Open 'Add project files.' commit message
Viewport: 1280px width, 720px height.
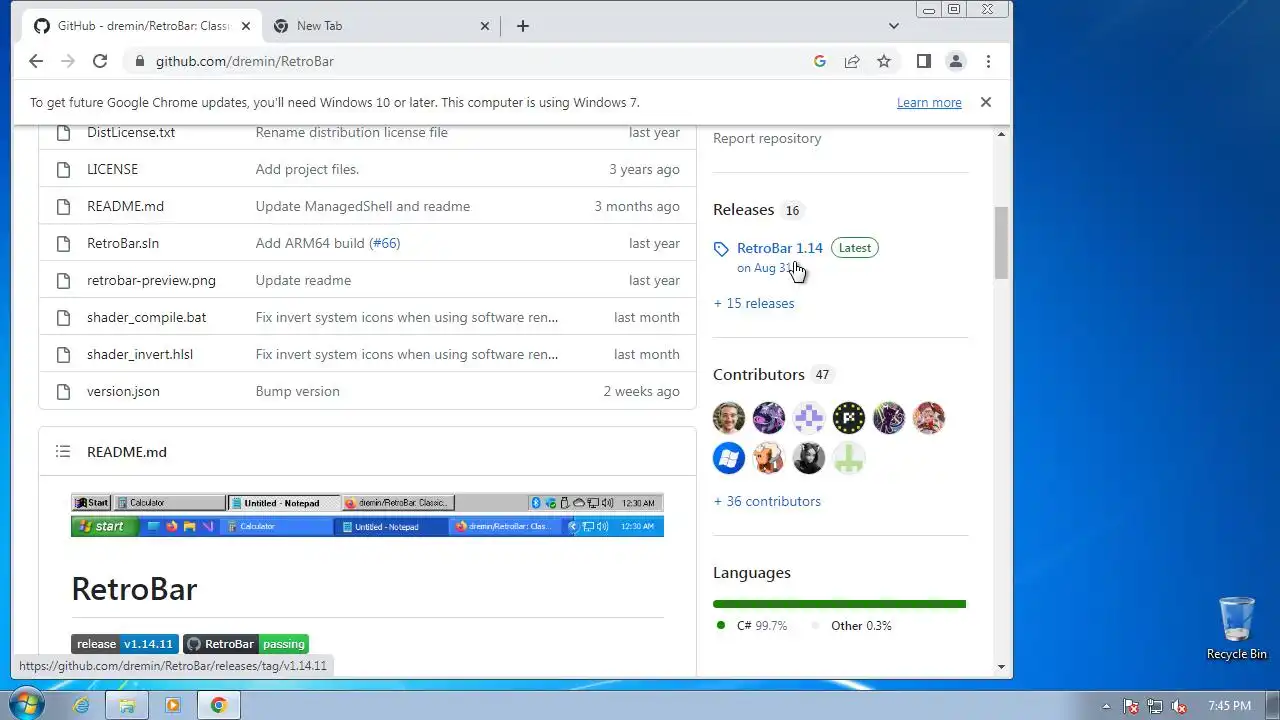tap(307, 169)
